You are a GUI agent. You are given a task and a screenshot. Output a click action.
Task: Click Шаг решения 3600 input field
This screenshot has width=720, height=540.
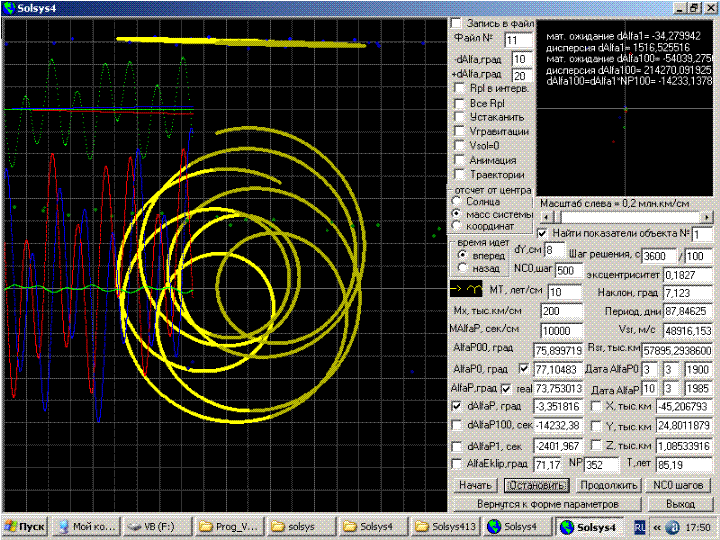click(x=659, y=256)
